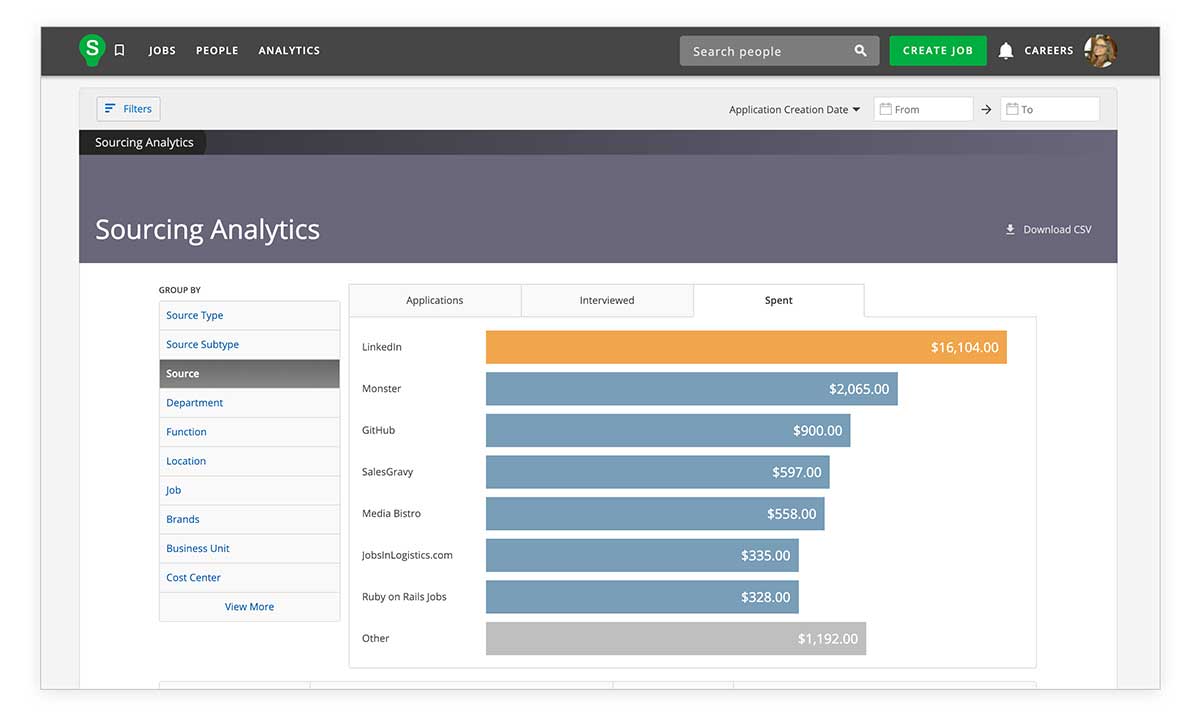The width and height of the screenshot is (1200, 716).
Task: Expand View More group options
Action: pos(249,607)
